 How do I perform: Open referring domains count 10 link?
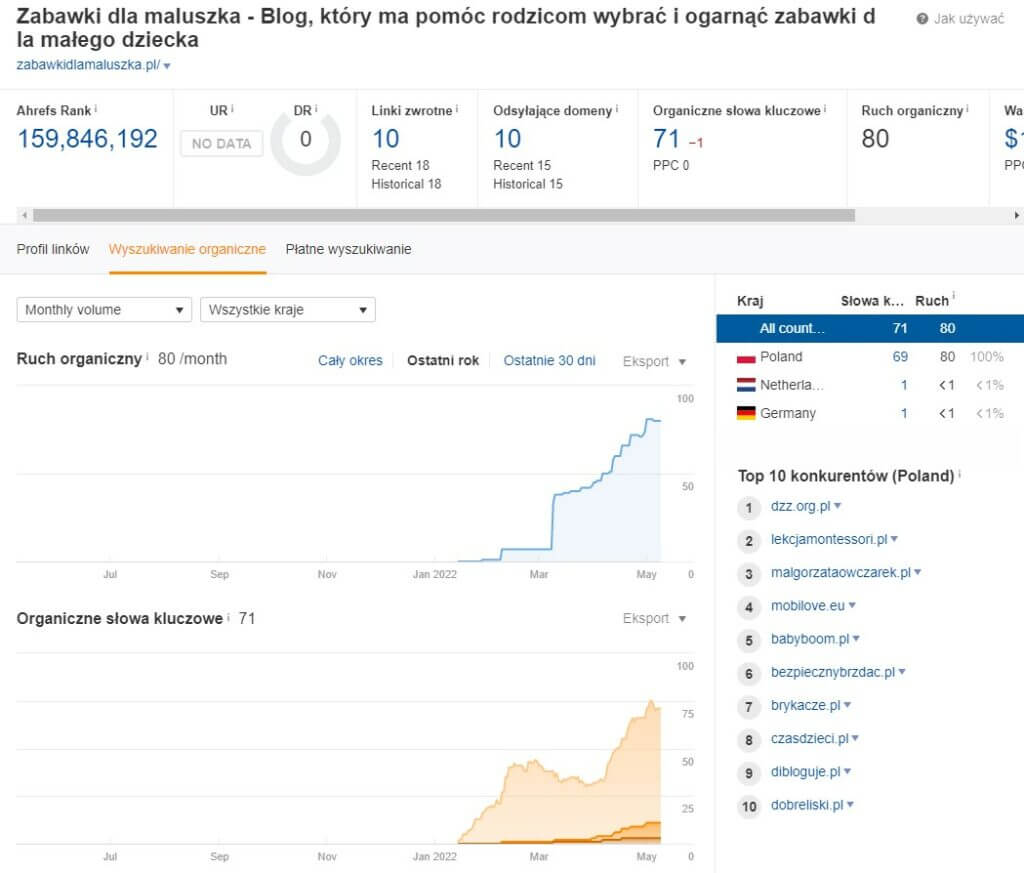(507, 138)
